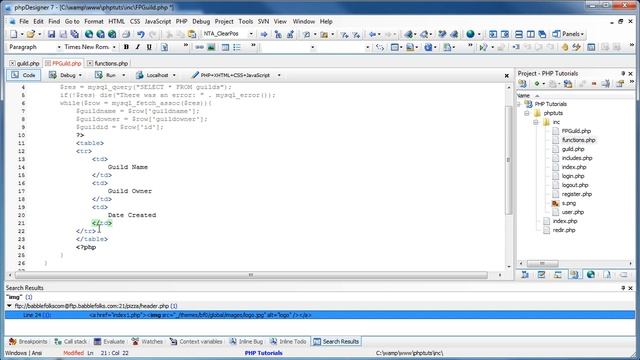Screen dimensions: 640x360
Task: Collapse the phptuts folder in project tree
Action: (527, 113)
